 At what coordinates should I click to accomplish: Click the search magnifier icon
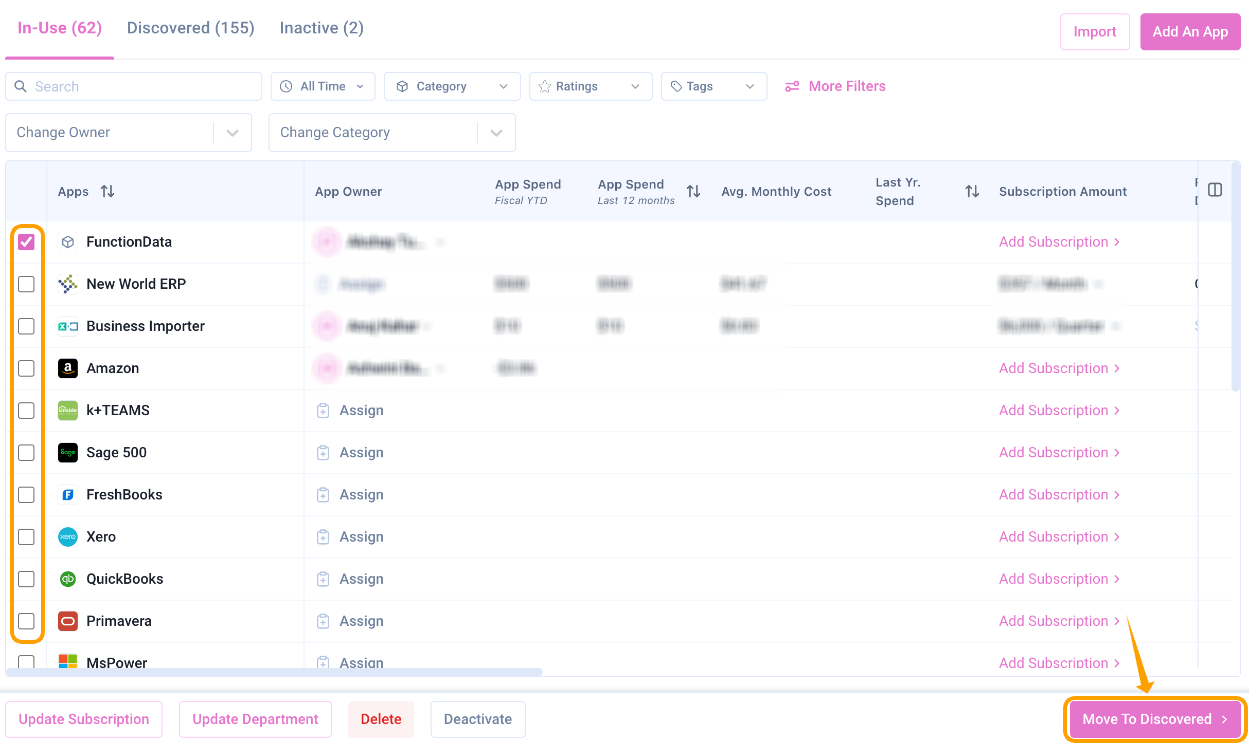click(x=21, y=86)
